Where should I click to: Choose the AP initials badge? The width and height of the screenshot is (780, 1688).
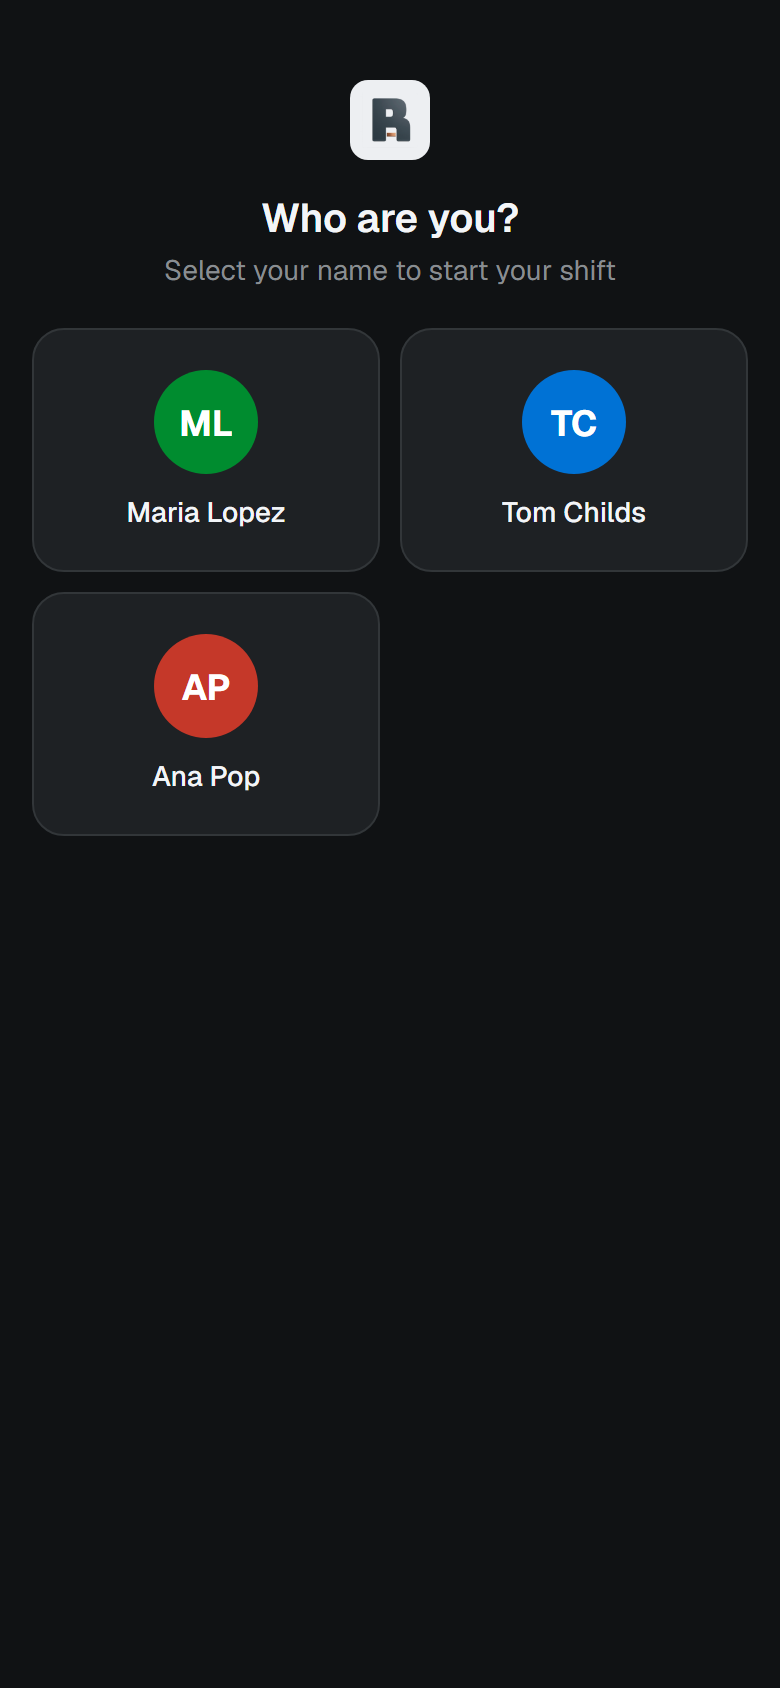[206, 686]
